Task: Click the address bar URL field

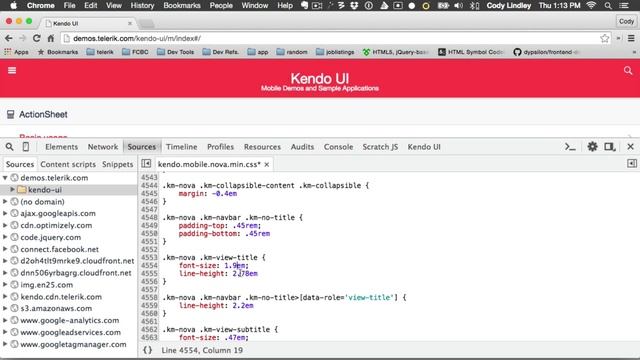Action: 335,38
